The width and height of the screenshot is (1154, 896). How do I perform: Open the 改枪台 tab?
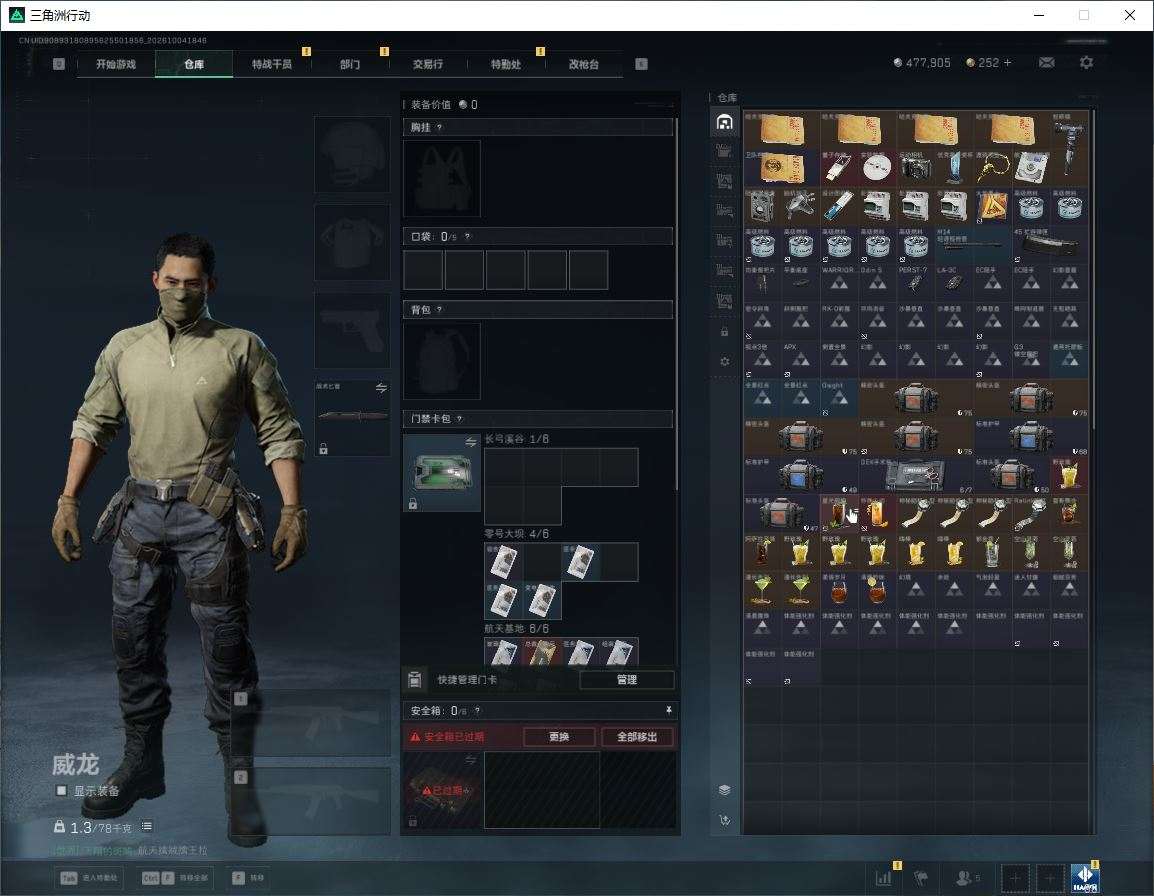584,64
